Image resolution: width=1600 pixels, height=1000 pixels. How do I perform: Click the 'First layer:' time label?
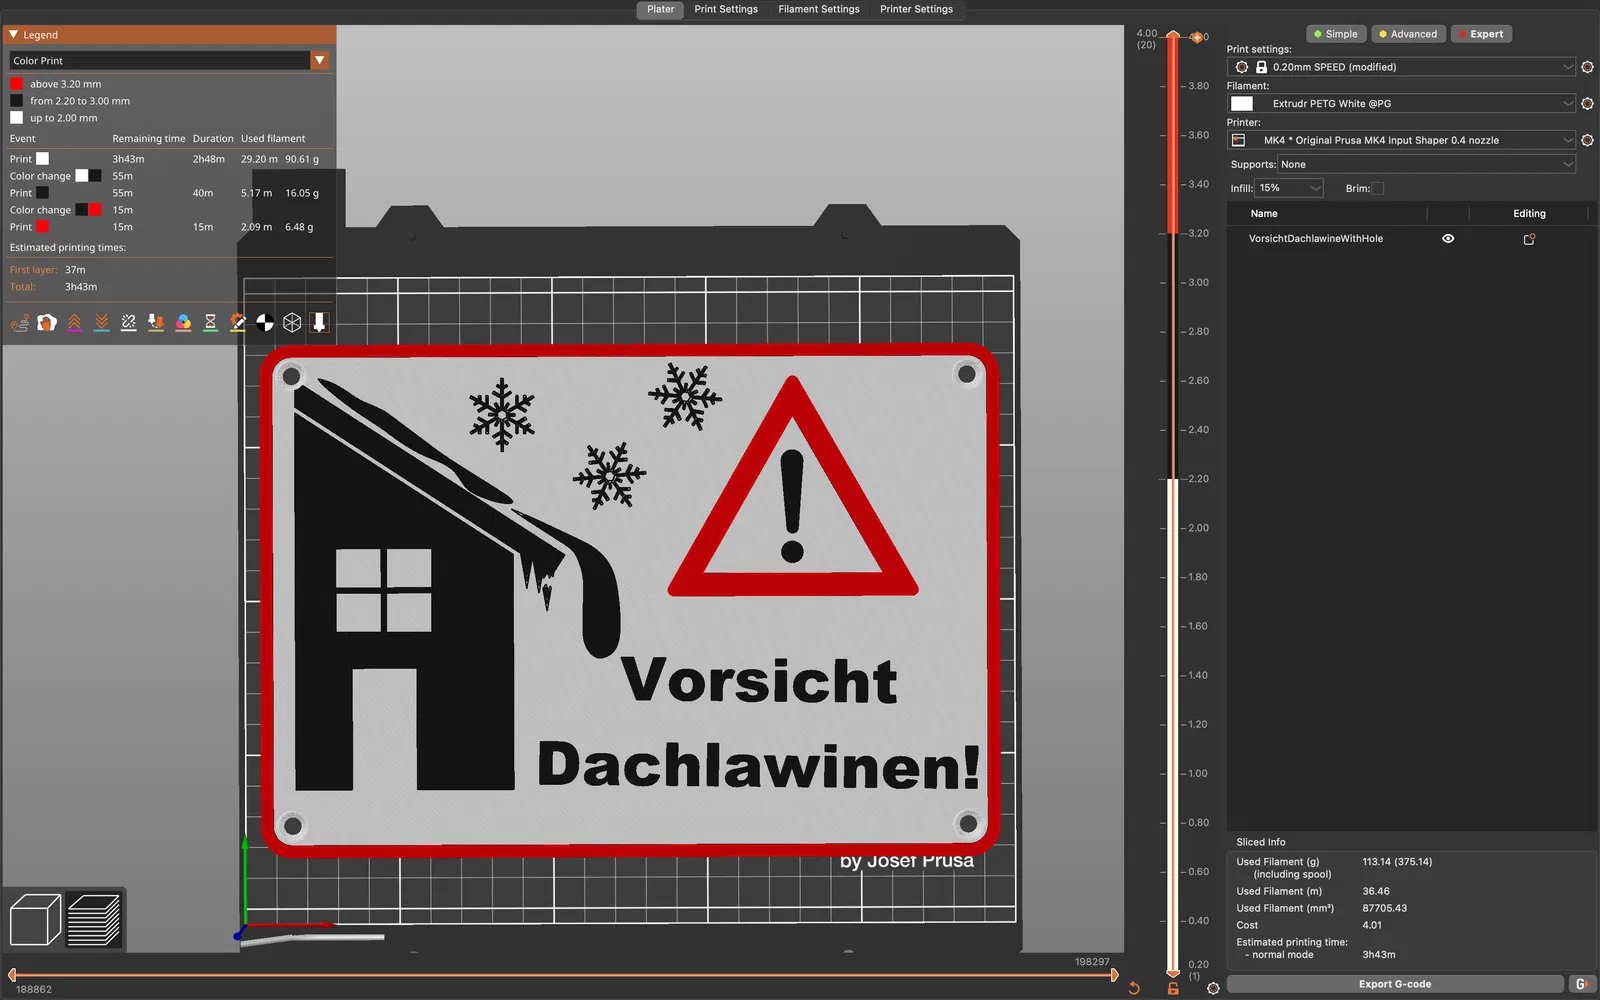[x=34, y=270]
